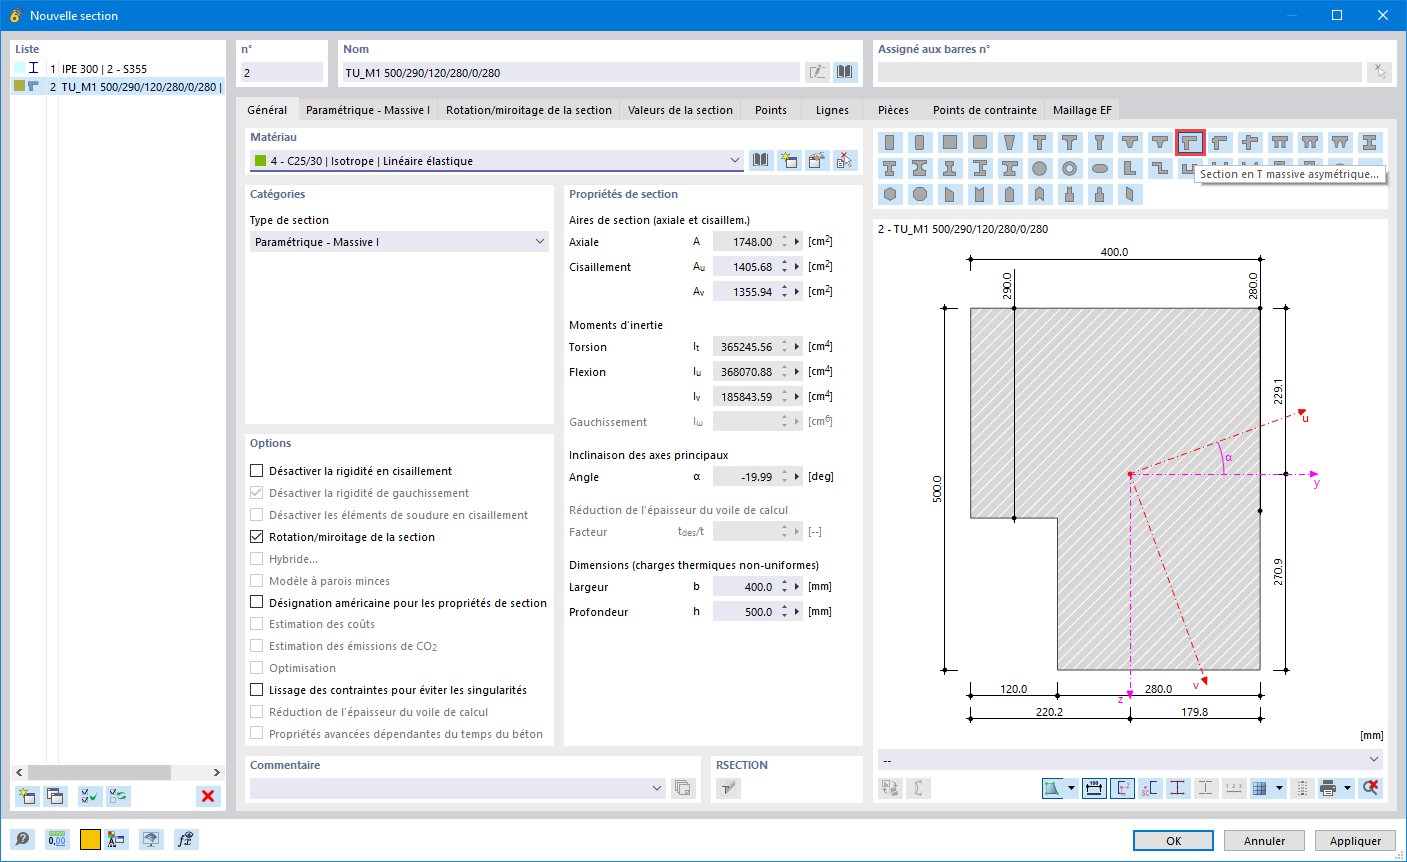The width and height of the screenshot is (1407, 862).
Task: Open the Points tab
Action: [x=771, y=110]
